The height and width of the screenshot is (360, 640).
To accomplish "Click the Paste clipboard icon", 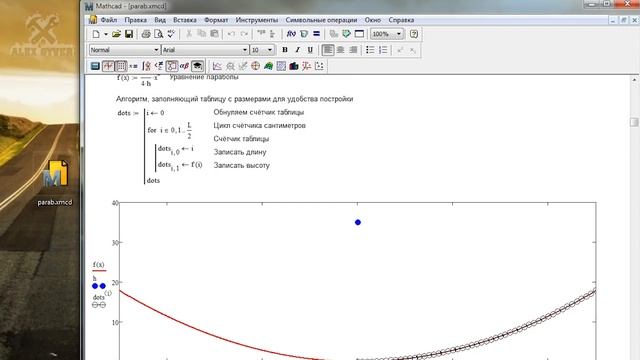I will 214,34.
